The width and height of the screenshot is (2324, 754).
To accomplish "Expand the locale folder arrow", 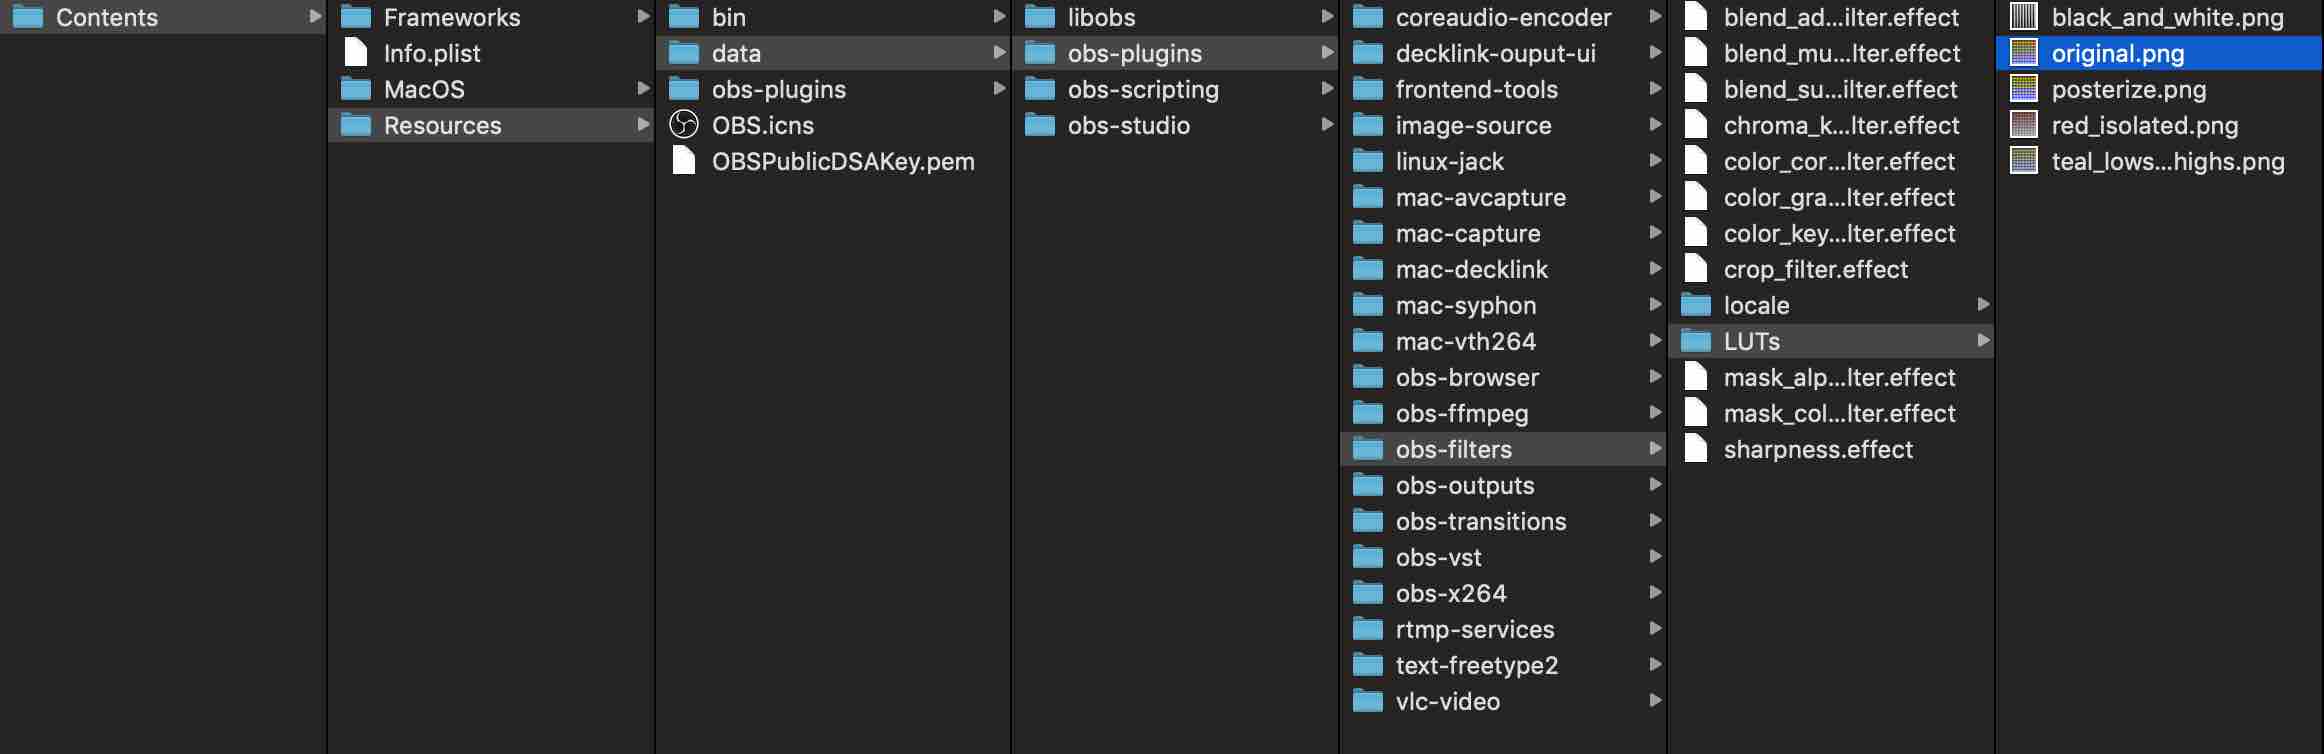I will pos(1983,305).
